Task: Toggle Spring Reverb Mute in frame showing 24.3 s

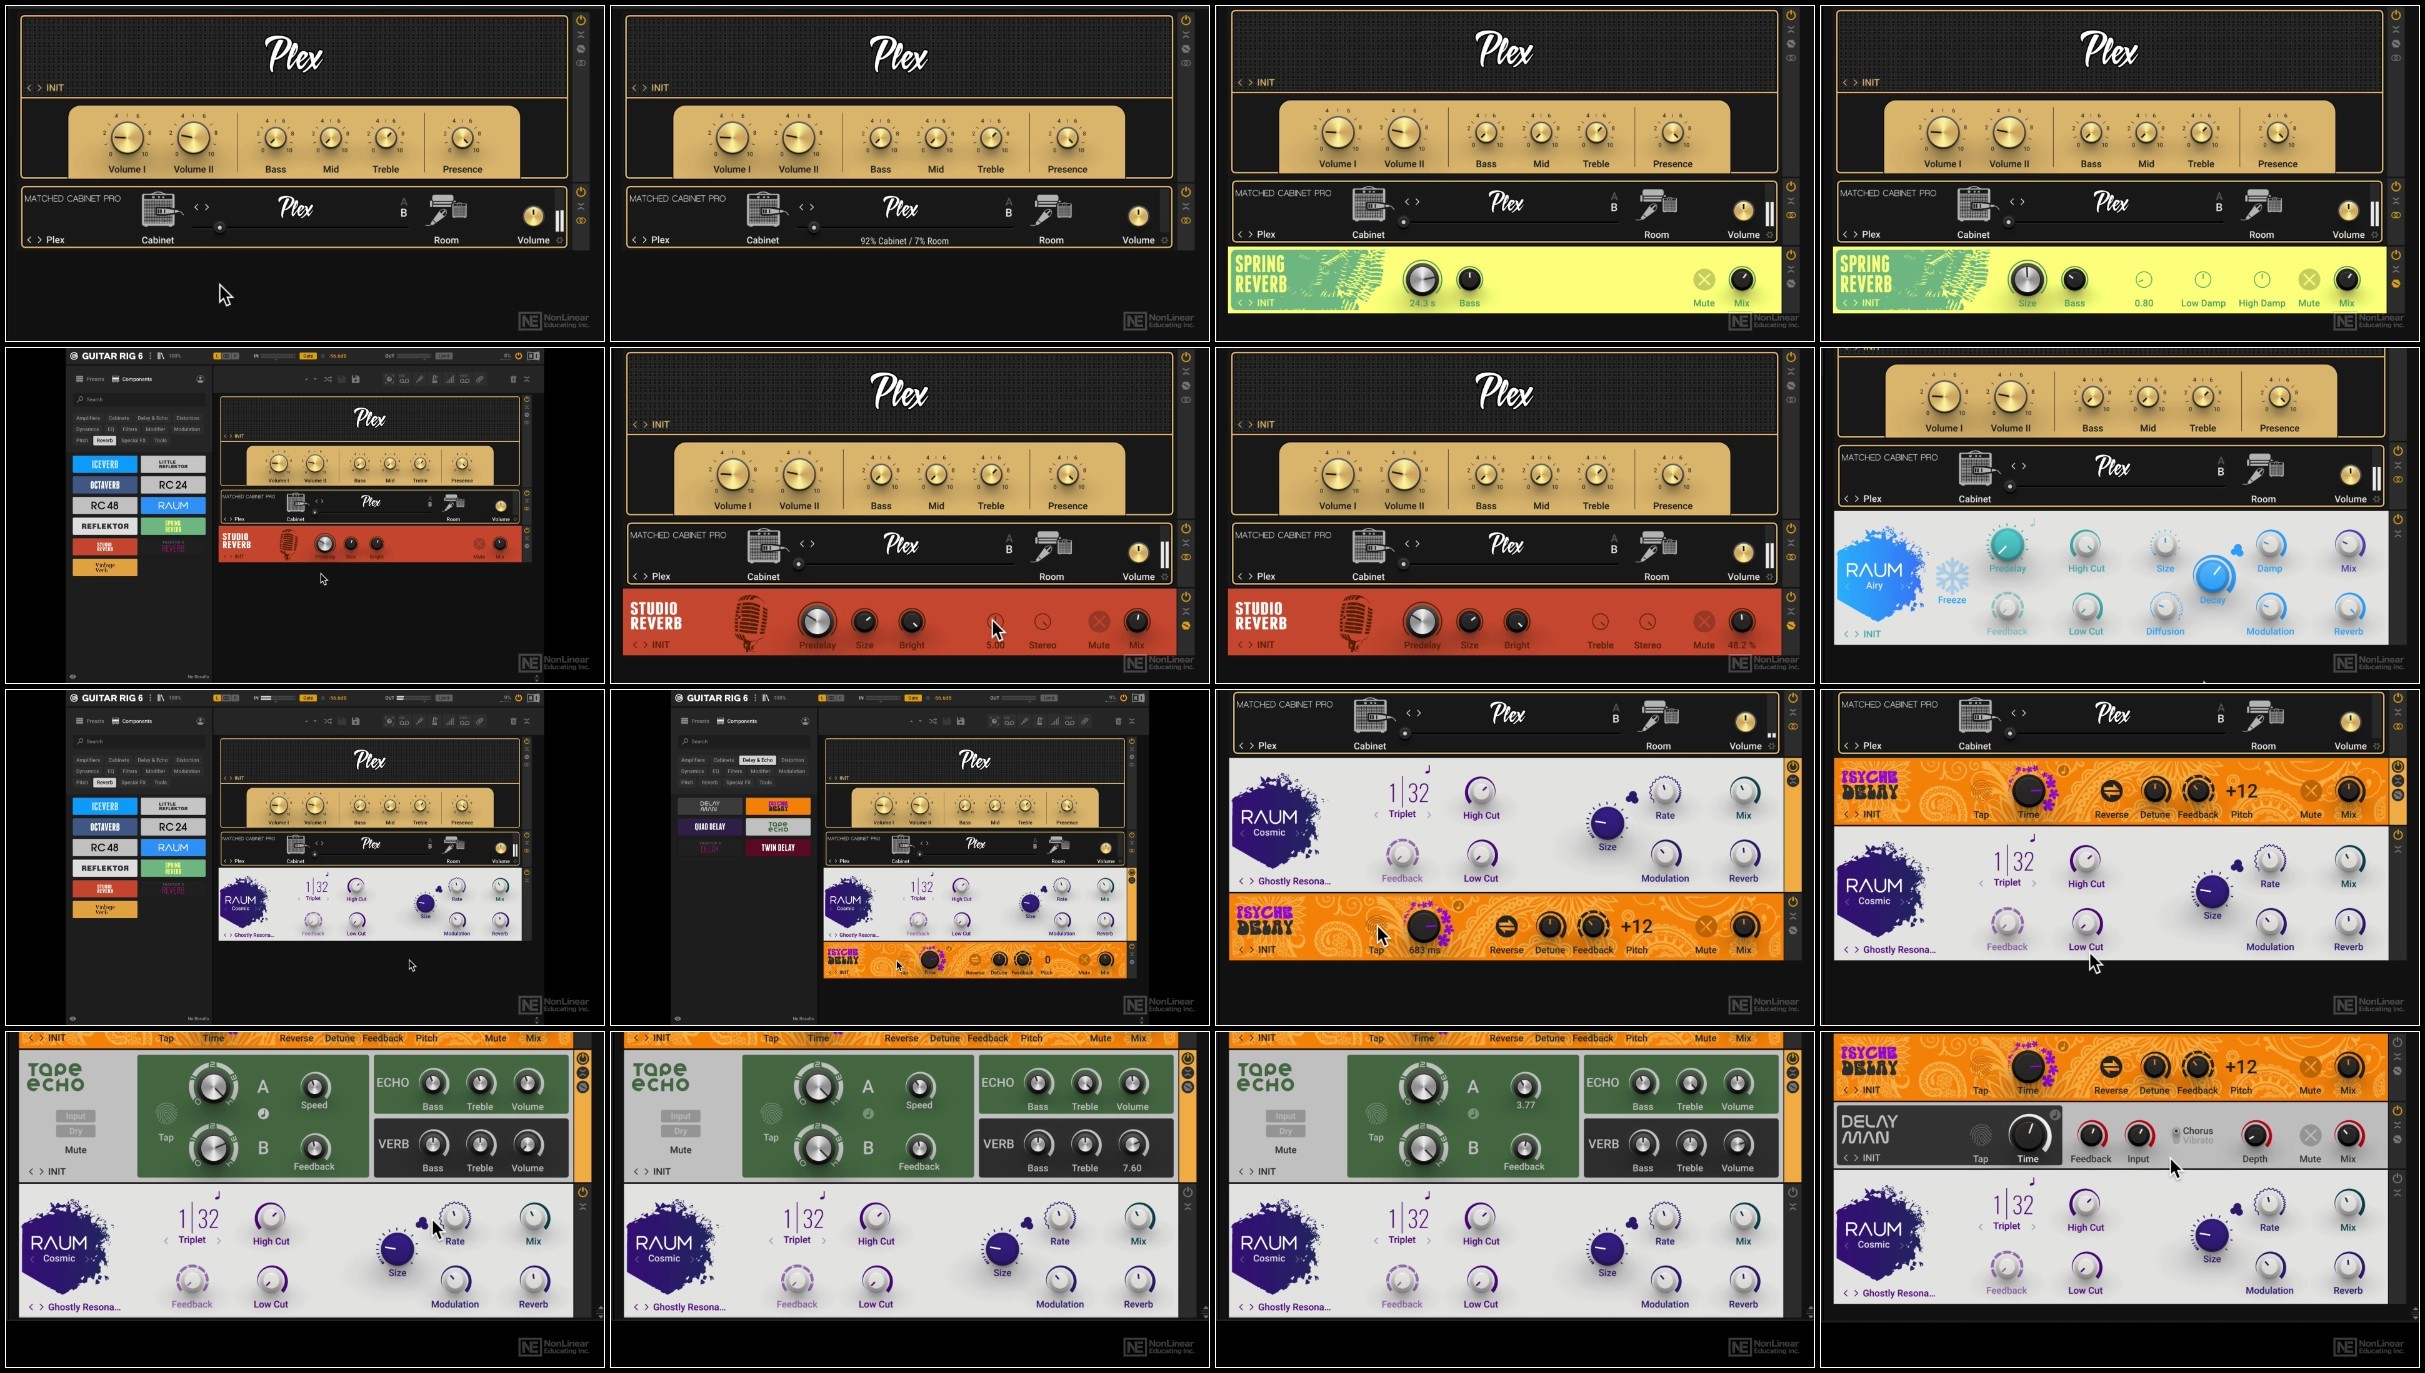Action: coord(1704,279)
